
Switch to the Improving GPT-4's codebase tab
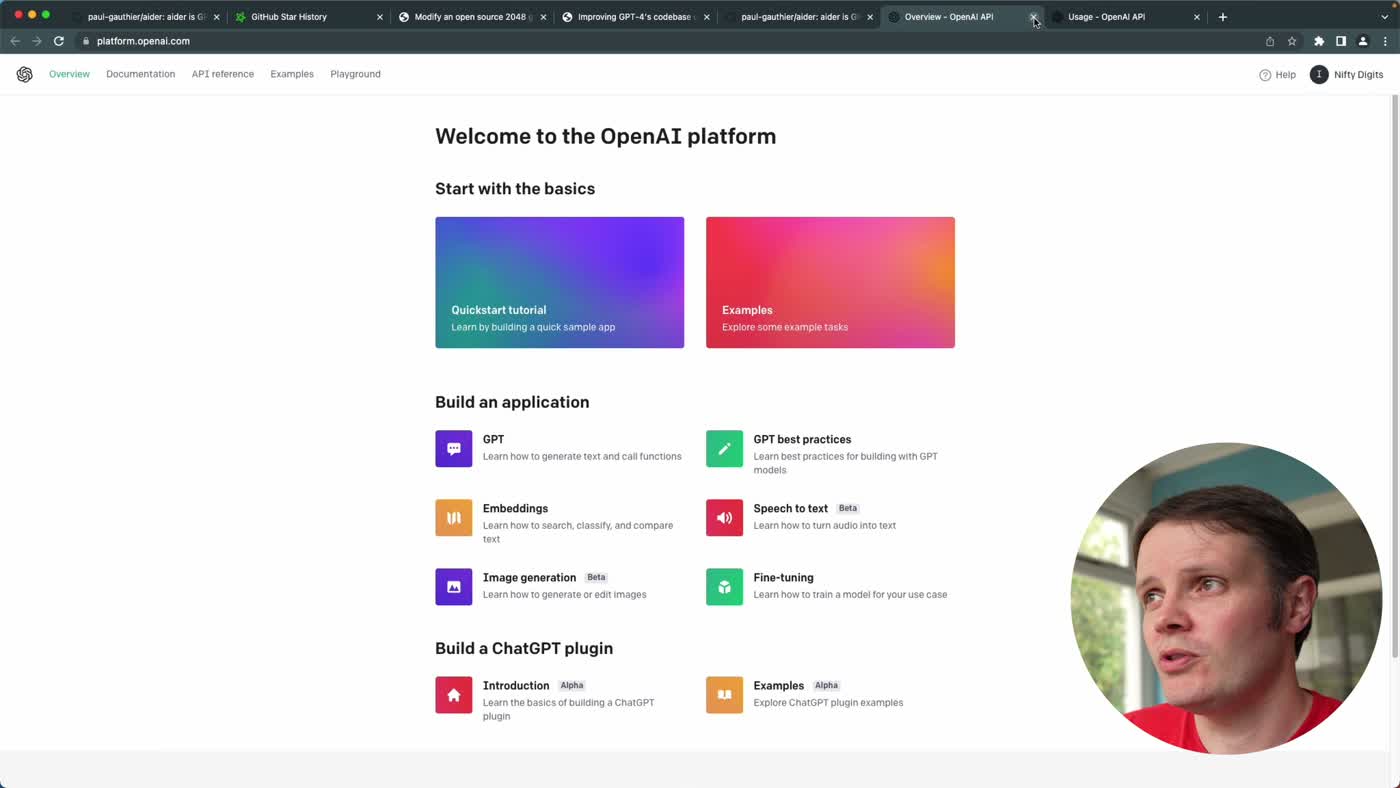[x=636, y=17]
